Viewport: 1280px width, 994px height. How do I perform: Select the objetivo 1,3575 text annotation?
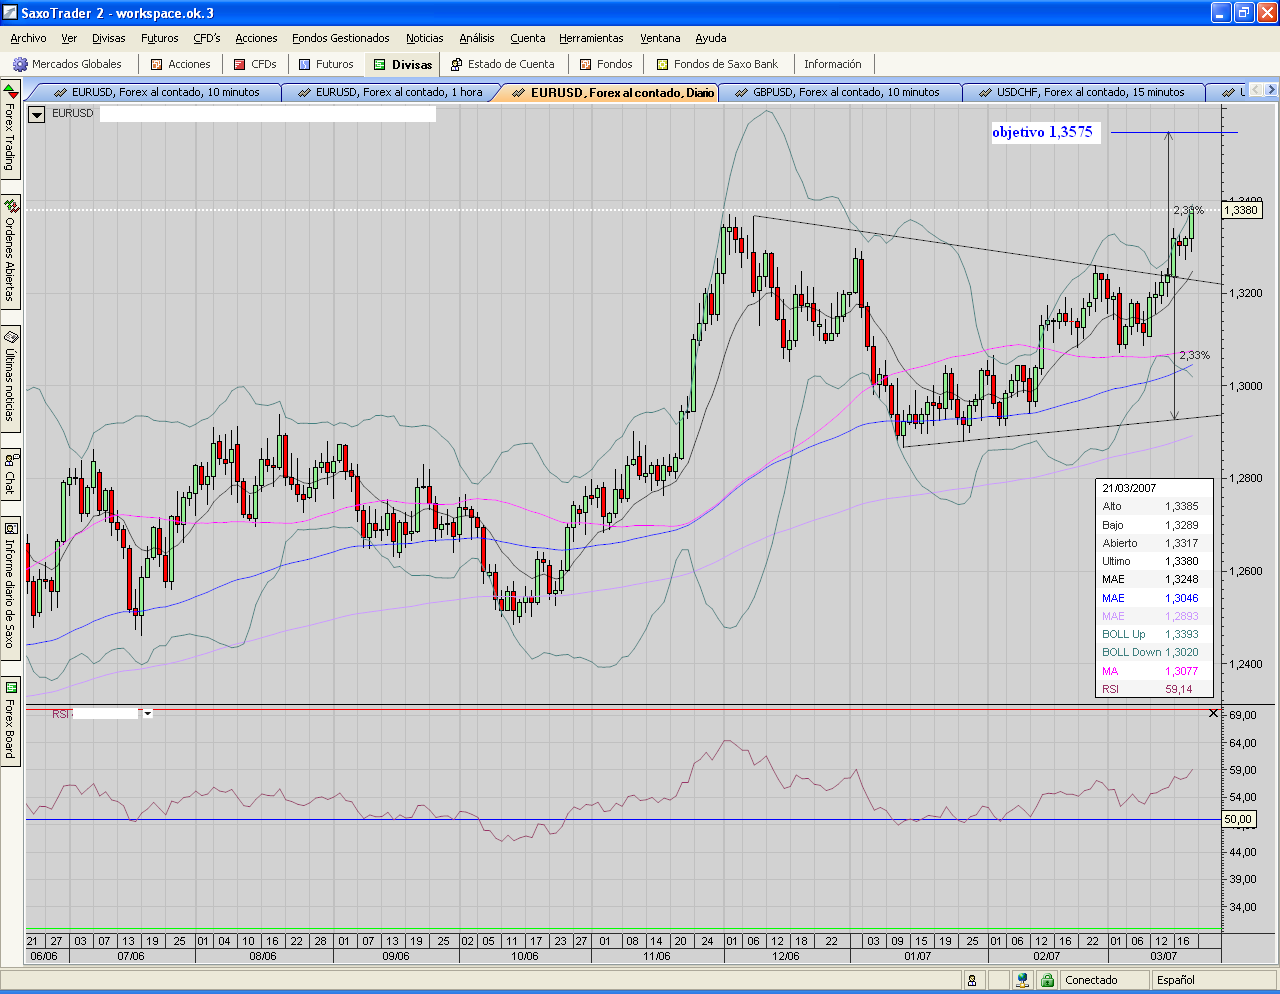1043,132
